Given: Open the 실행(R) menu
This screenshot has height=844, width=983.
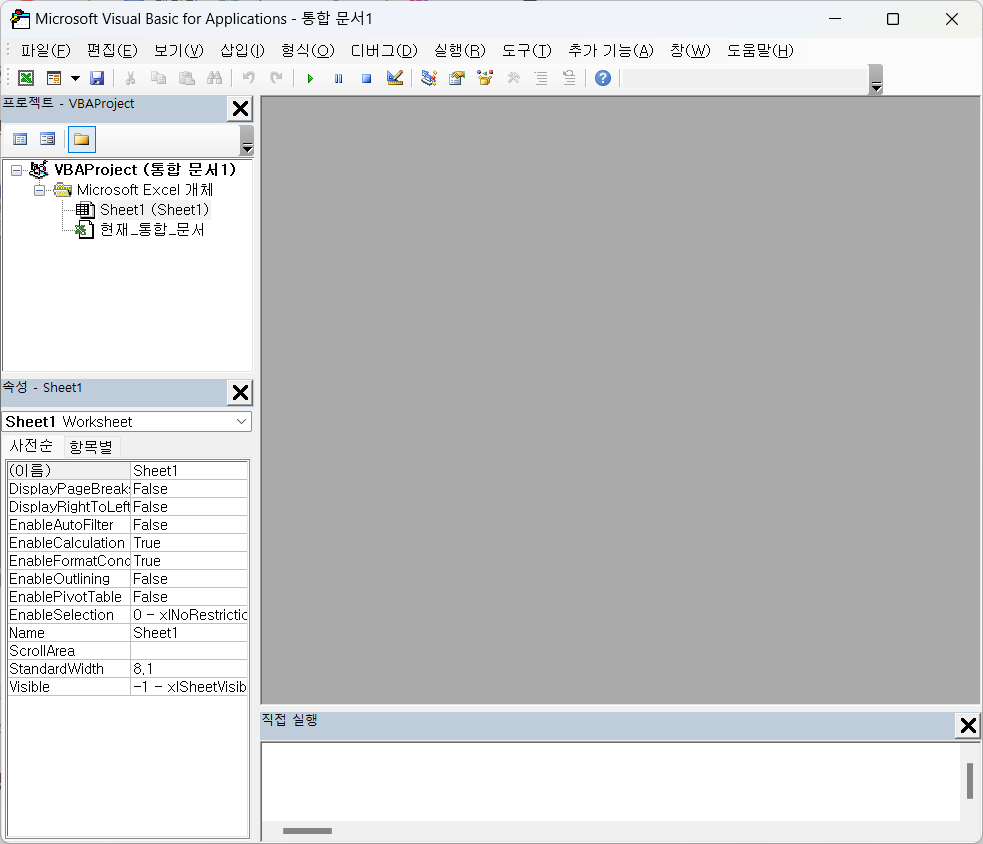Looking at the screenshot, I should pyautogui.click(x=460, y=51).
